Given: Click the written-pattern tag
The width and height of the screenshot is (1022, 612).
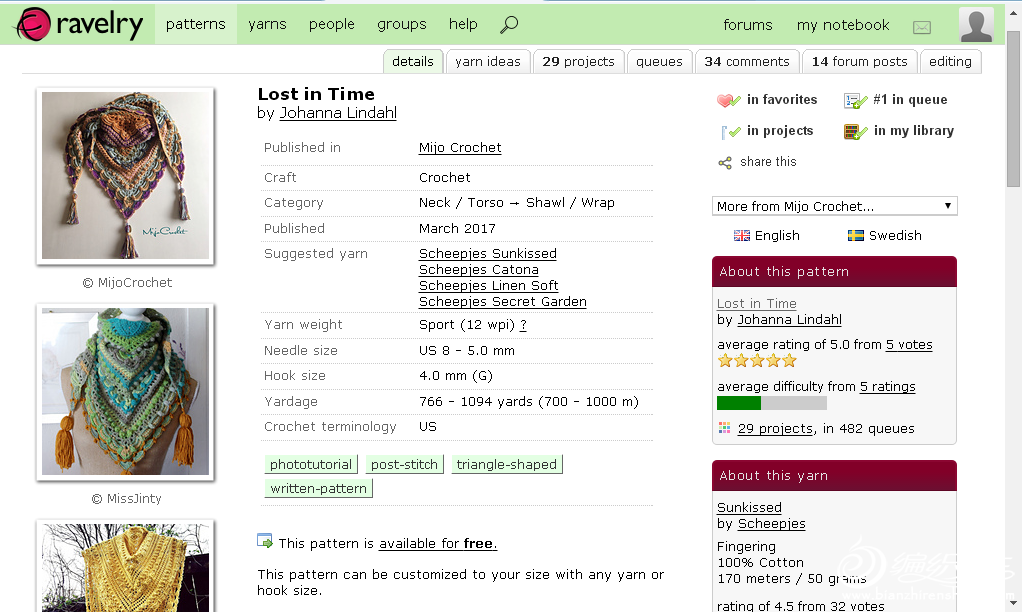Looking at the screenshot, I should click(318, 488).
